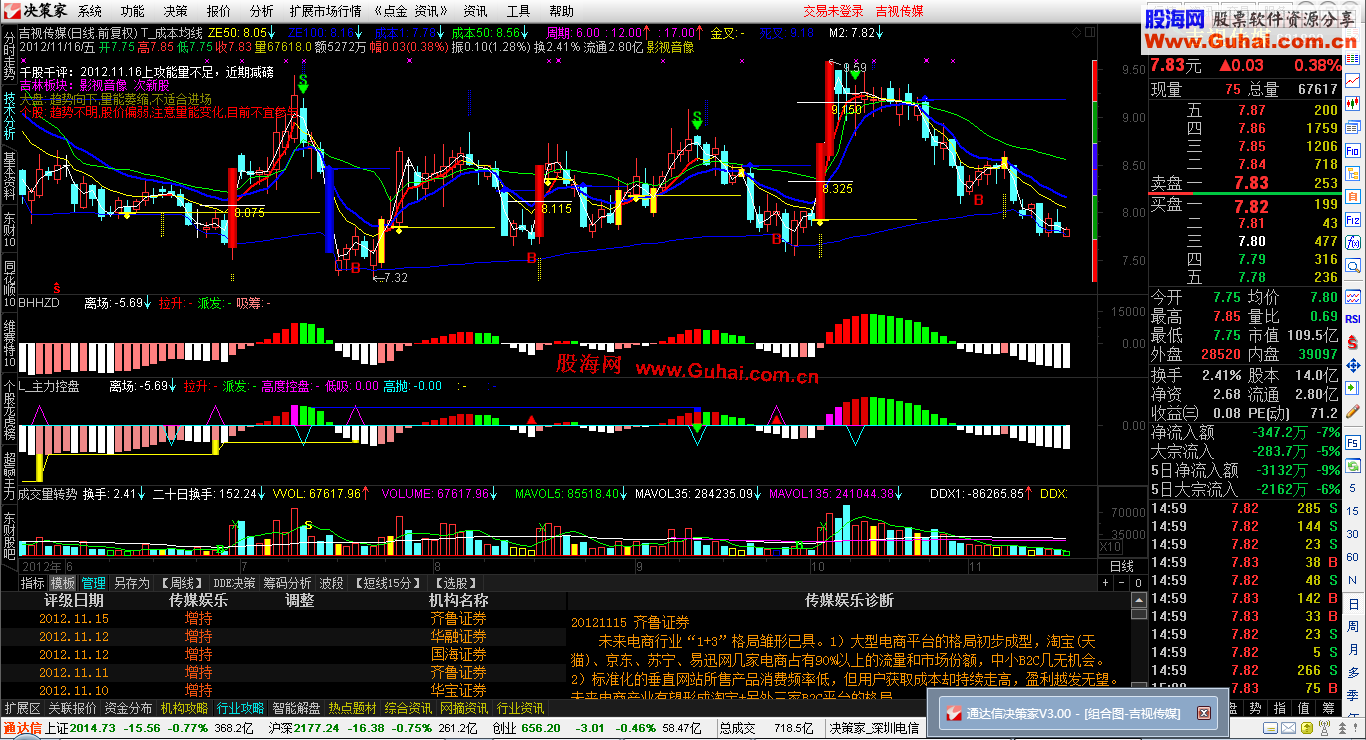Screen dimensions: 1366x740
Task: Select the DDE决策 template
Action: pyautogui.click(x=235, y=582)
